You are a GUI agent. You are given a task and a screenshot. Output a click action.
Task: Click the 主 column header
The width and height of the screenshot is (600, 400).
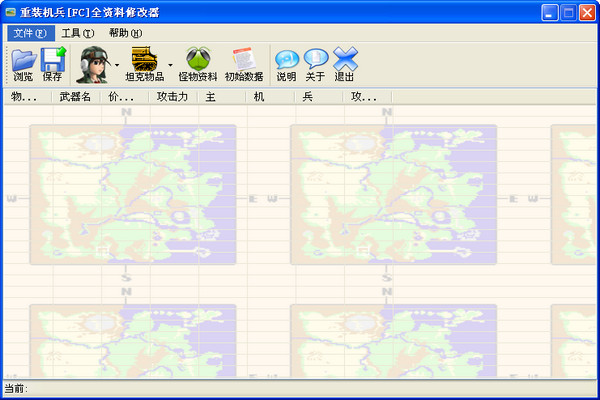coord(222,97)
